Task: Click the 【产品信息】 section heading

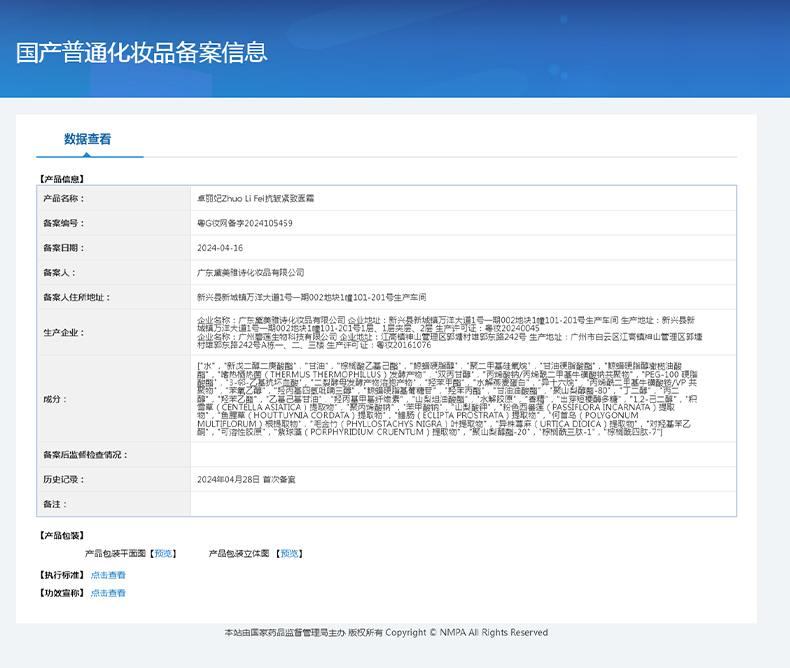Action: coord(62,179)
